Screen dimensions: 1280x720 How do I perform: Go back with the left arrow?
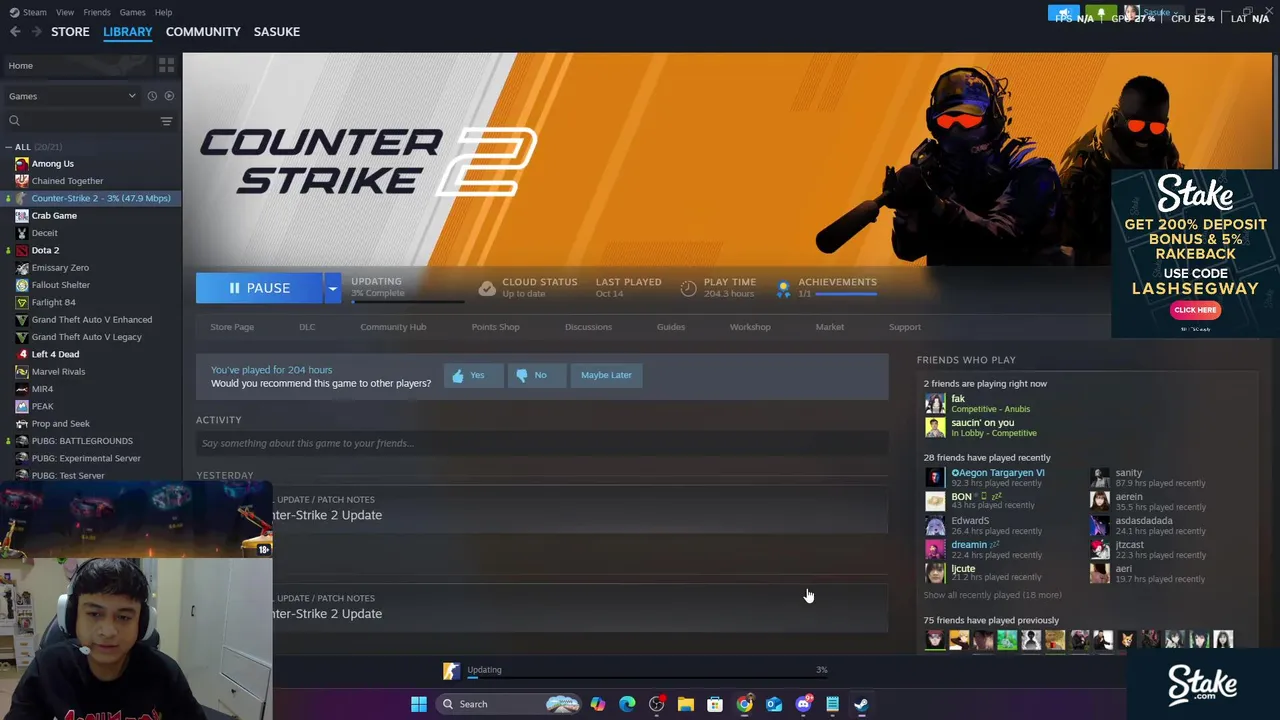coord(15,32)
